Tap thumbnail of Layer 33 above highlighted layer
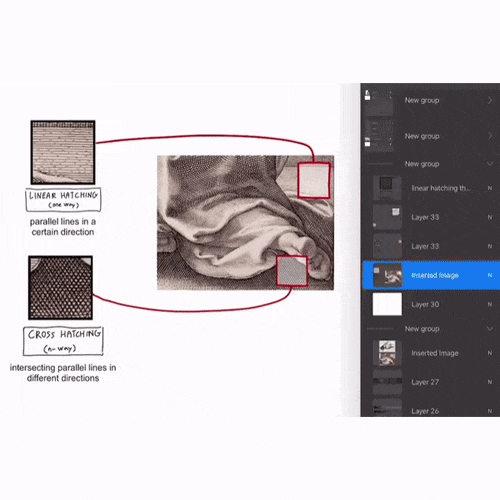Image resolution: width=500 pixels, height=500 pixels. [387, 246]
